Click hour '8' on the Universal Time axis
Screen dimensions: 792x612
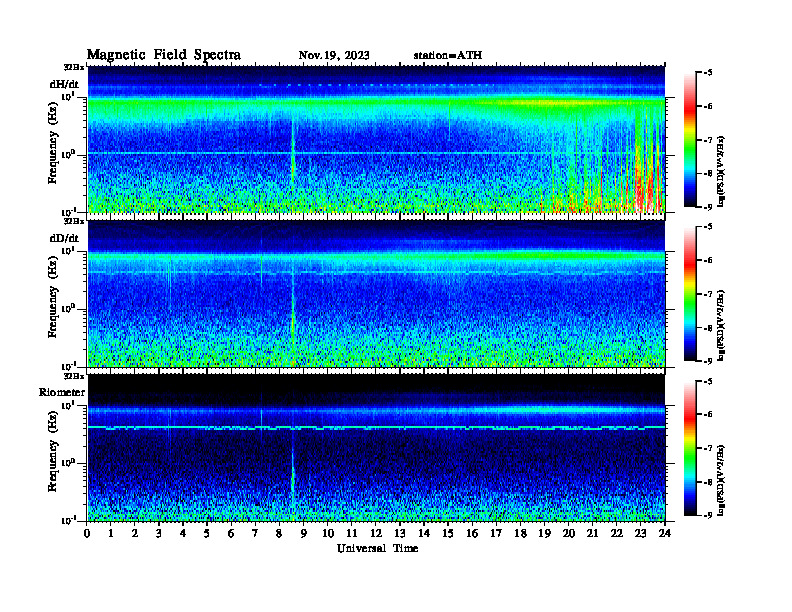coord(279,533)
